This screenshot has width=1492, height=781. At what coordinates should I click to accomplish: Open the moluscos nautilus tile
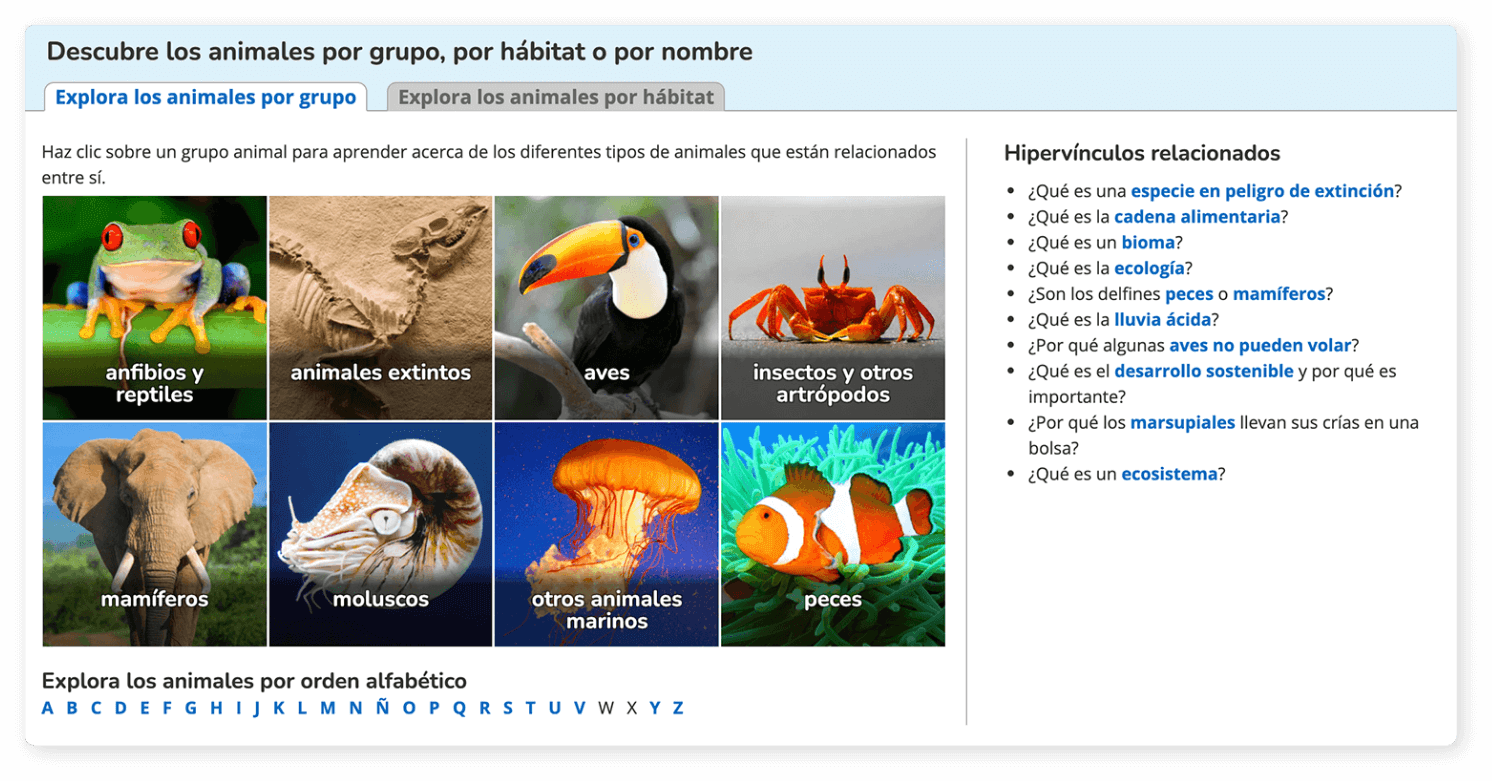[x=380, y=534]
